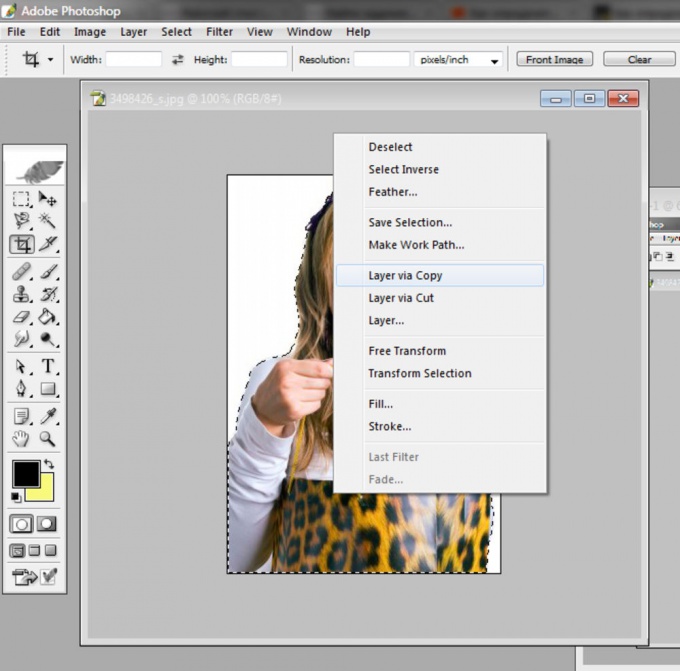Select the Magic Wand tool

[x=47, y=221]
